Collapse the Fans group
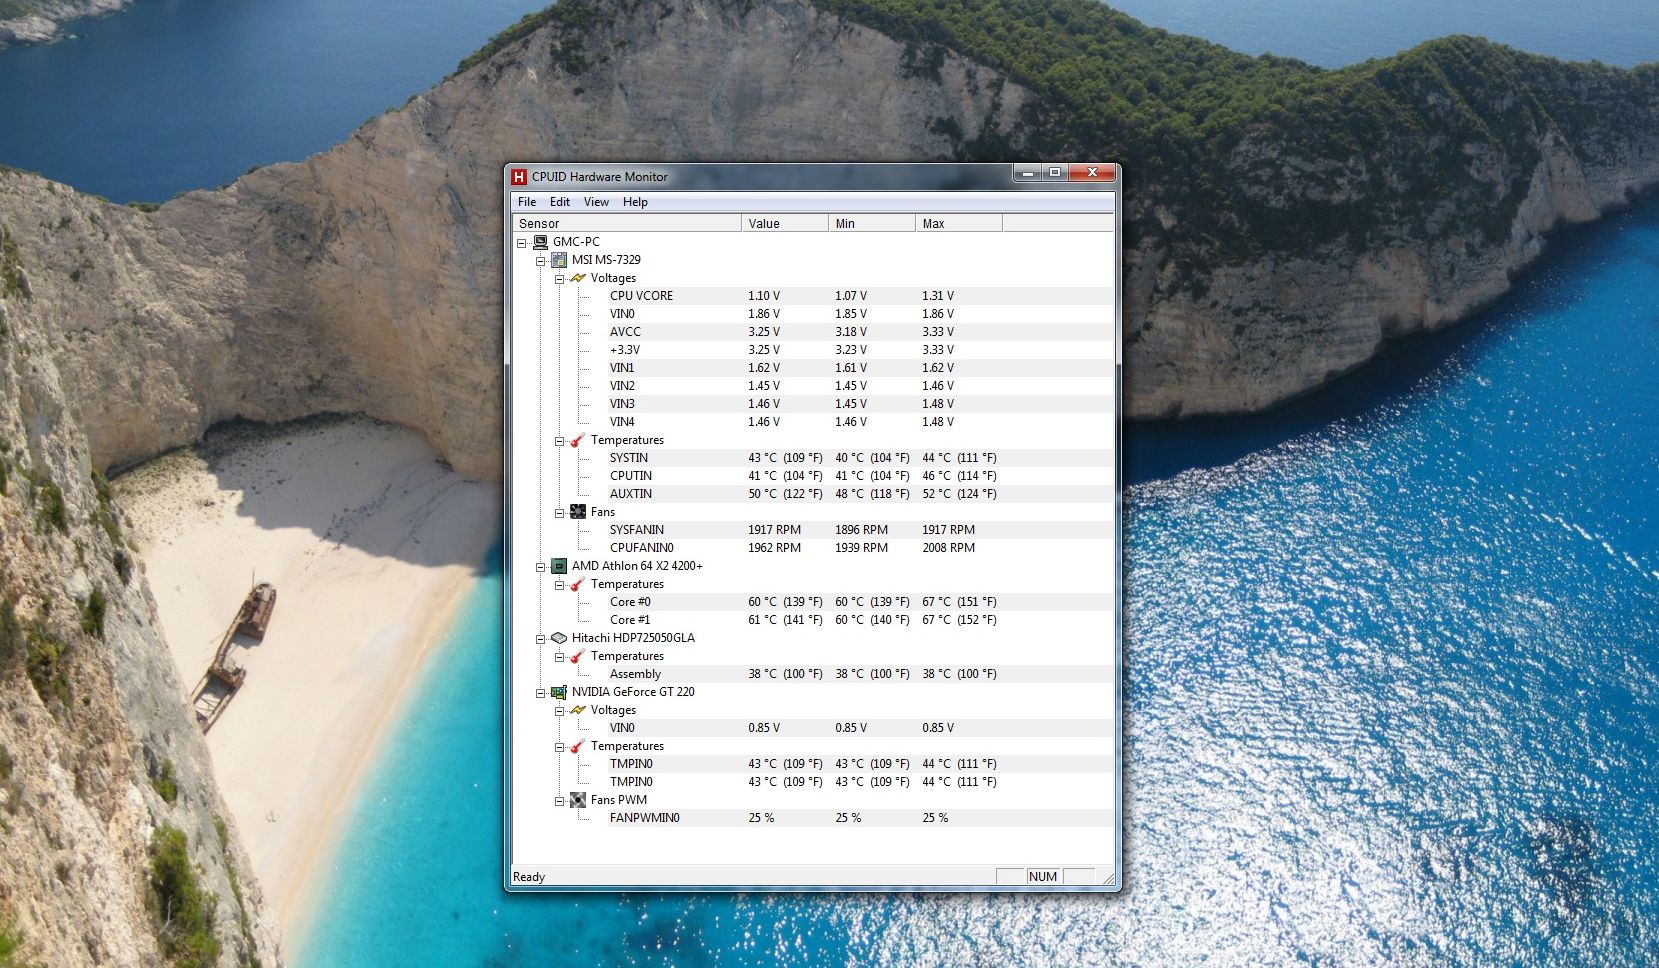Image resolution: width=1659 pixels, height=968 pixels. coord(560,513)
